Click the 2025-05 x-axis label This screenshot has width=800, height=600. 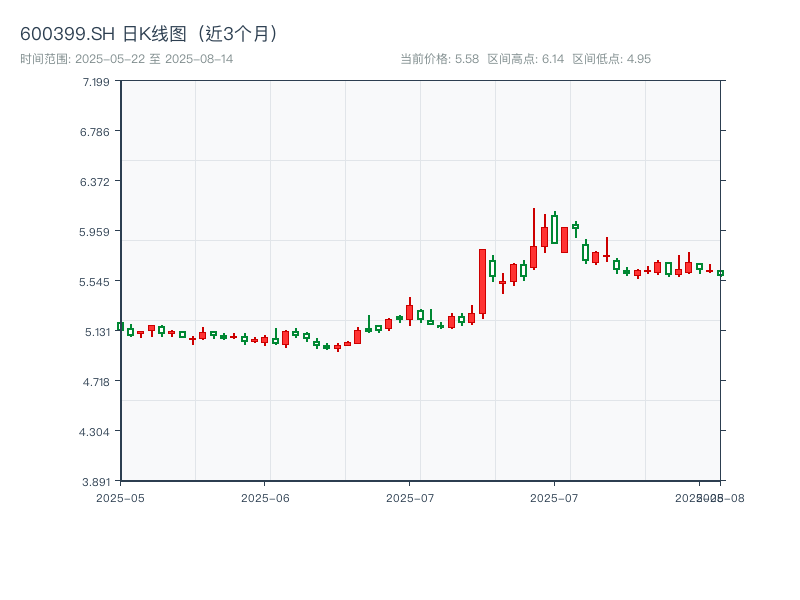click(x=120, y=498)
